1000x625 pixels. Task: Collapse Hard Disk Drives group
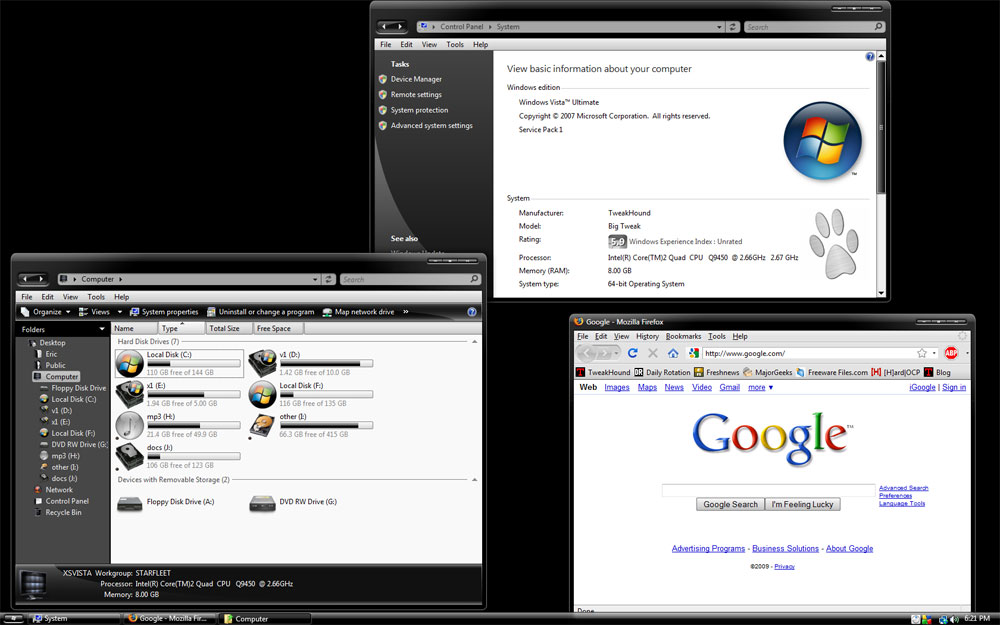474,342
